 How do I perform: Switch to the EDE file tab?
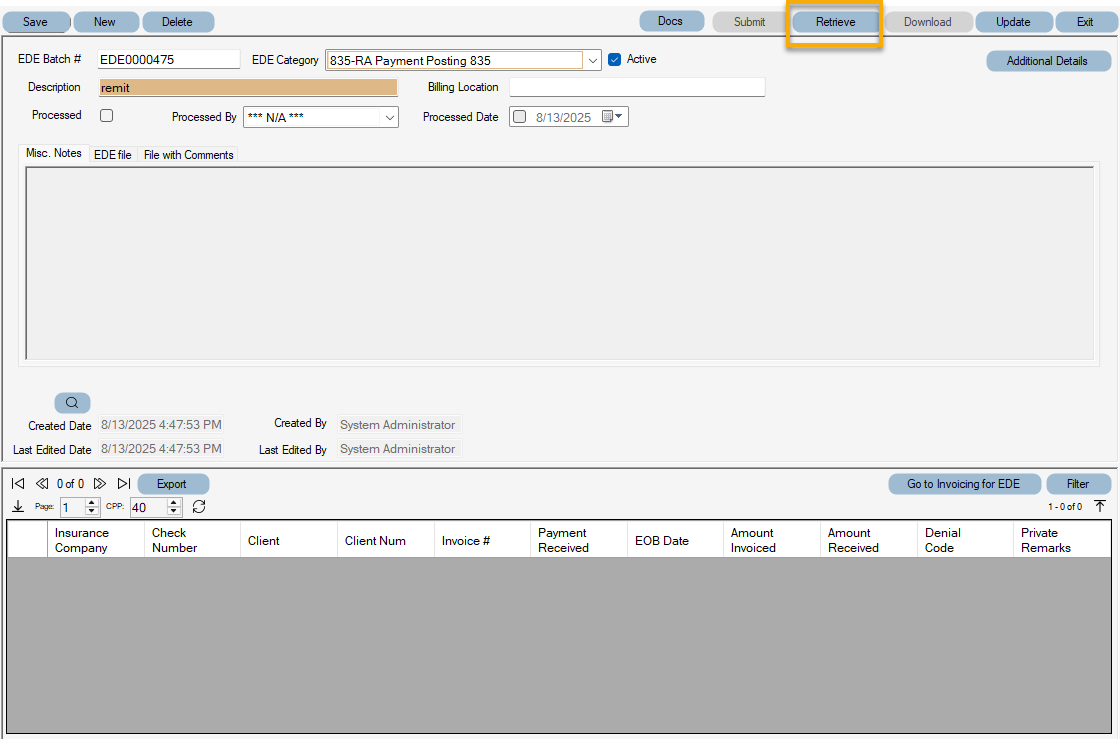(x=112, y=154)
